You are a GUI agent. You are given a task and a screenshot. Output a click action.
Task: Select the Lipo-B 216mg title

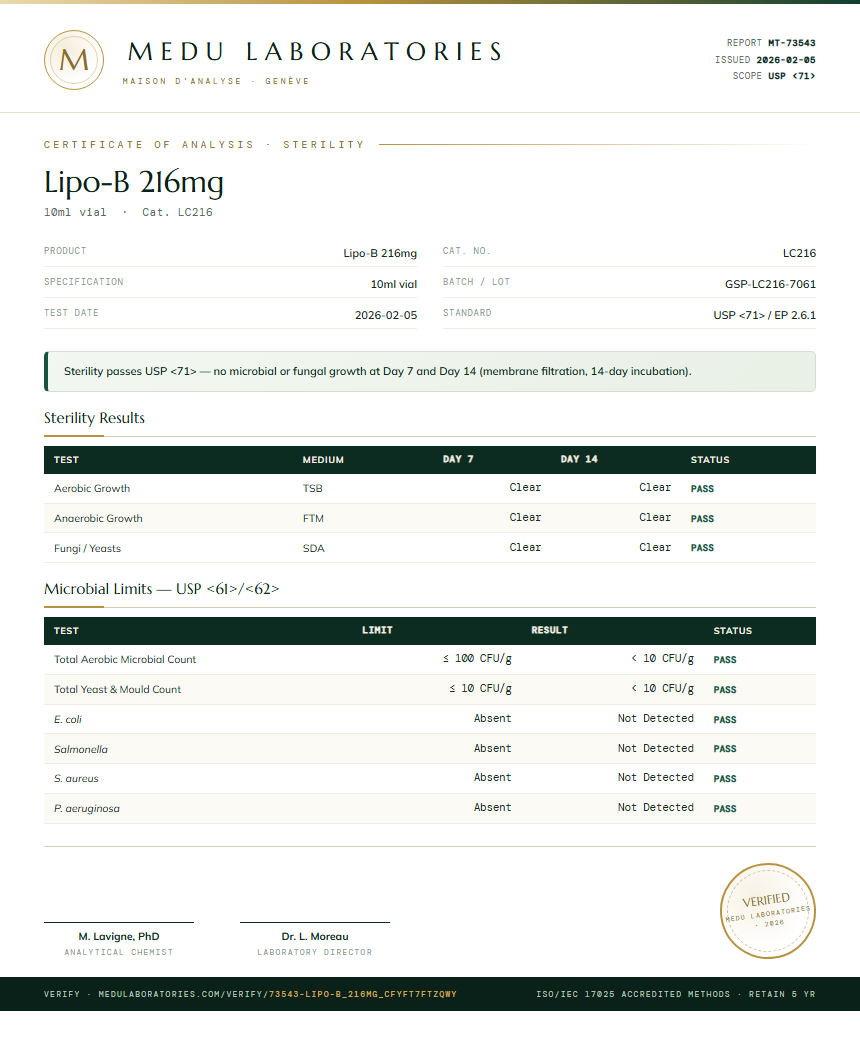133,182
